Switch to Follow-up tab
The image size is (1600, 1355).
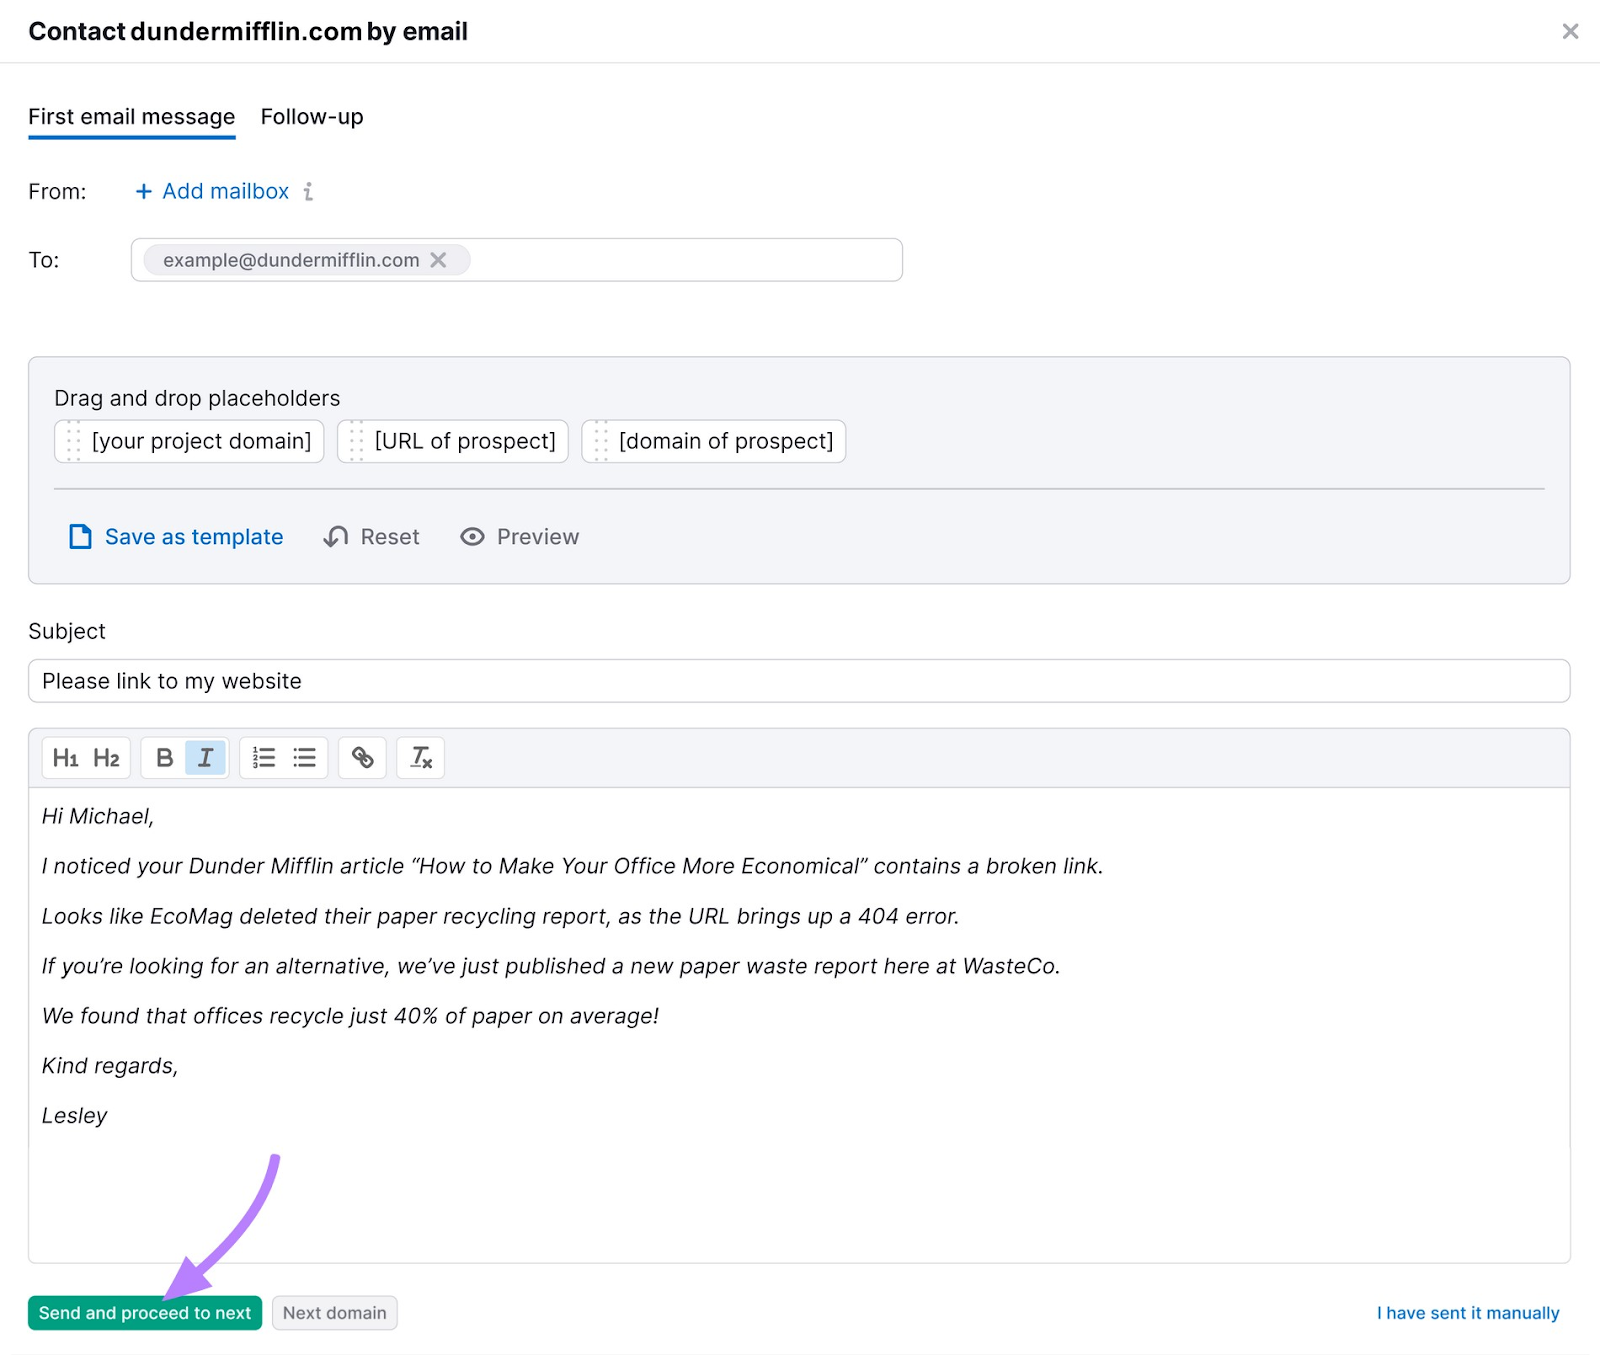[312, 117]
